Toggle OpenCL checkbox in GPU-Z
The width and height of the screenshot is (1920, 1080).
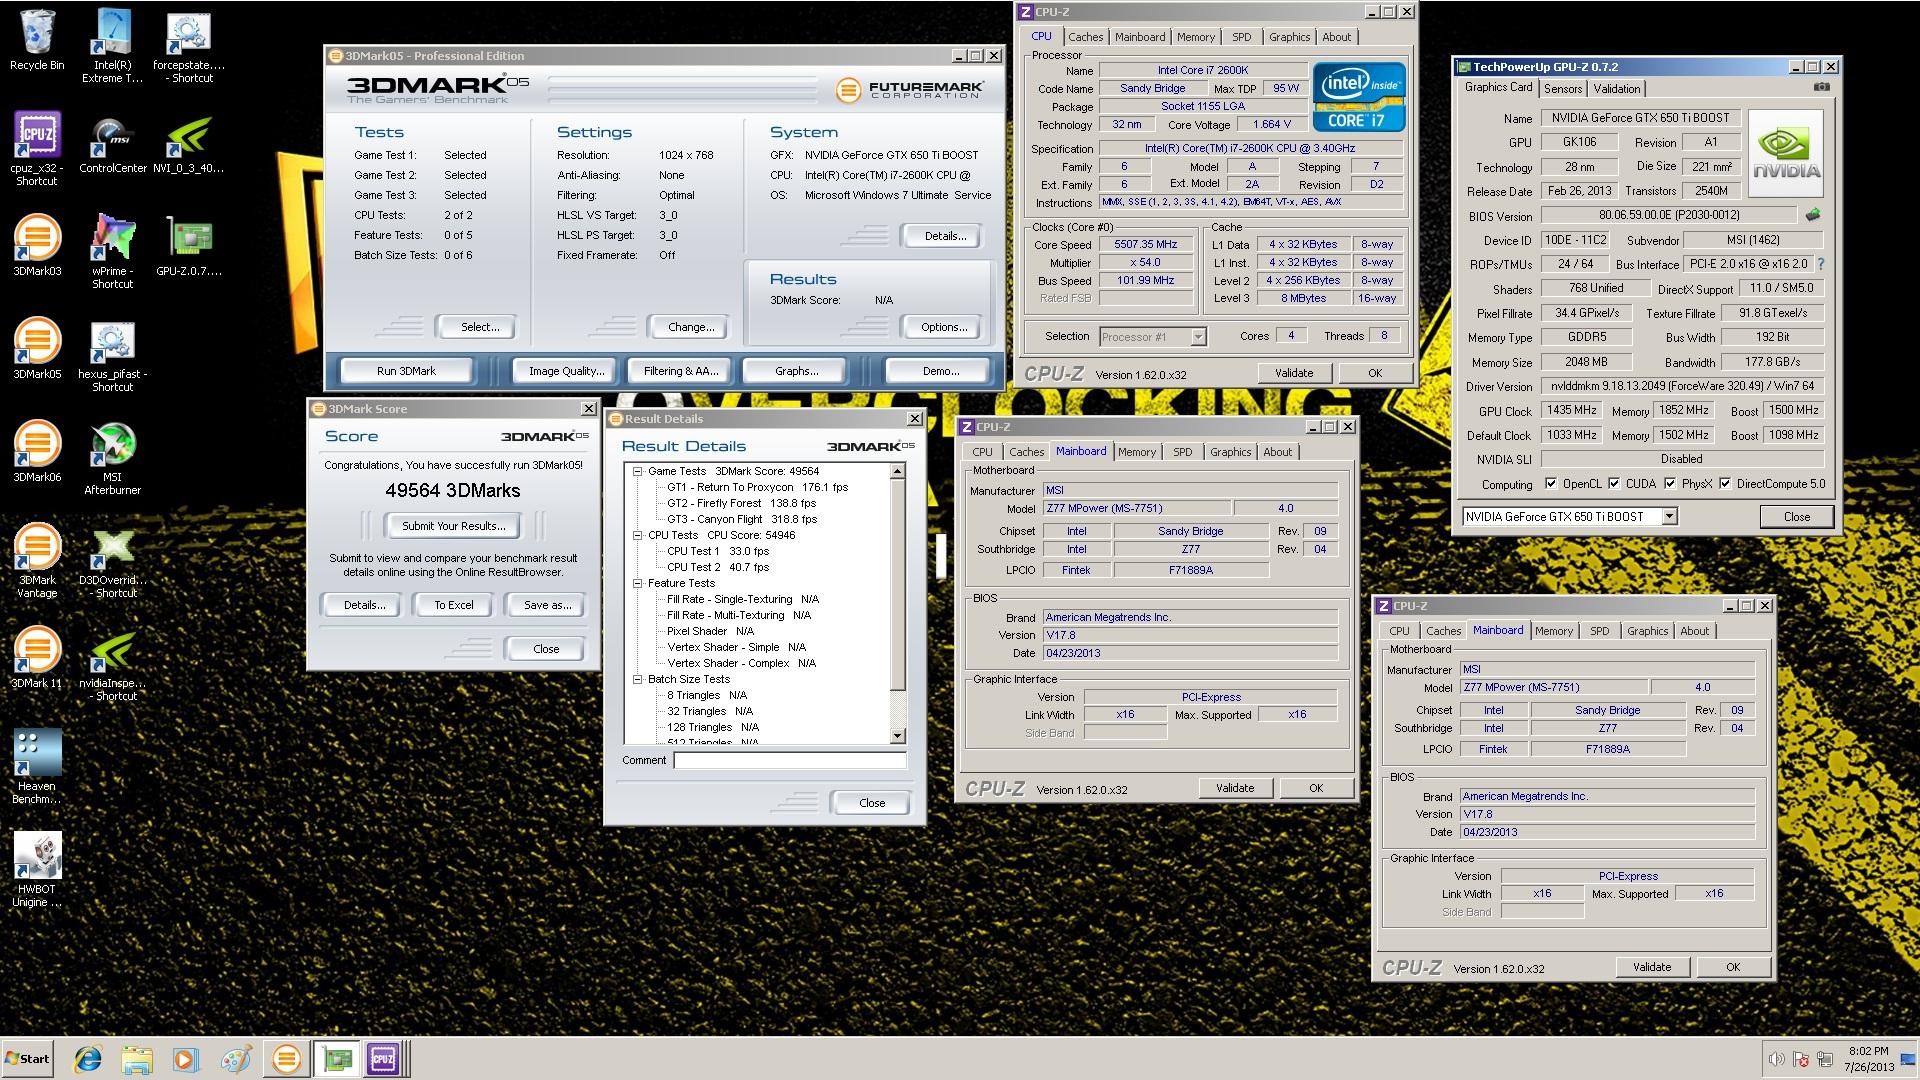(x=1551, y=484)
